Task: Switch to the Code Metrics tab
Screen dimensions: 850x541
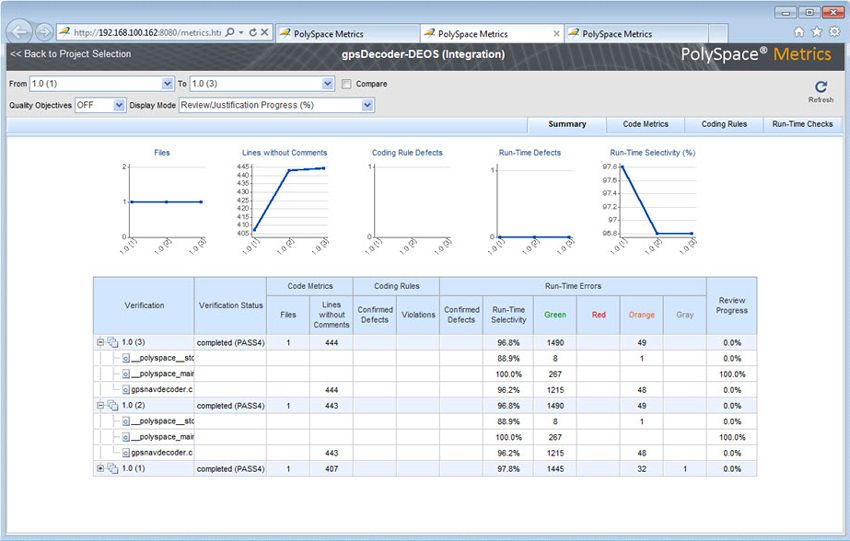Action: click(x=645, y=124)
